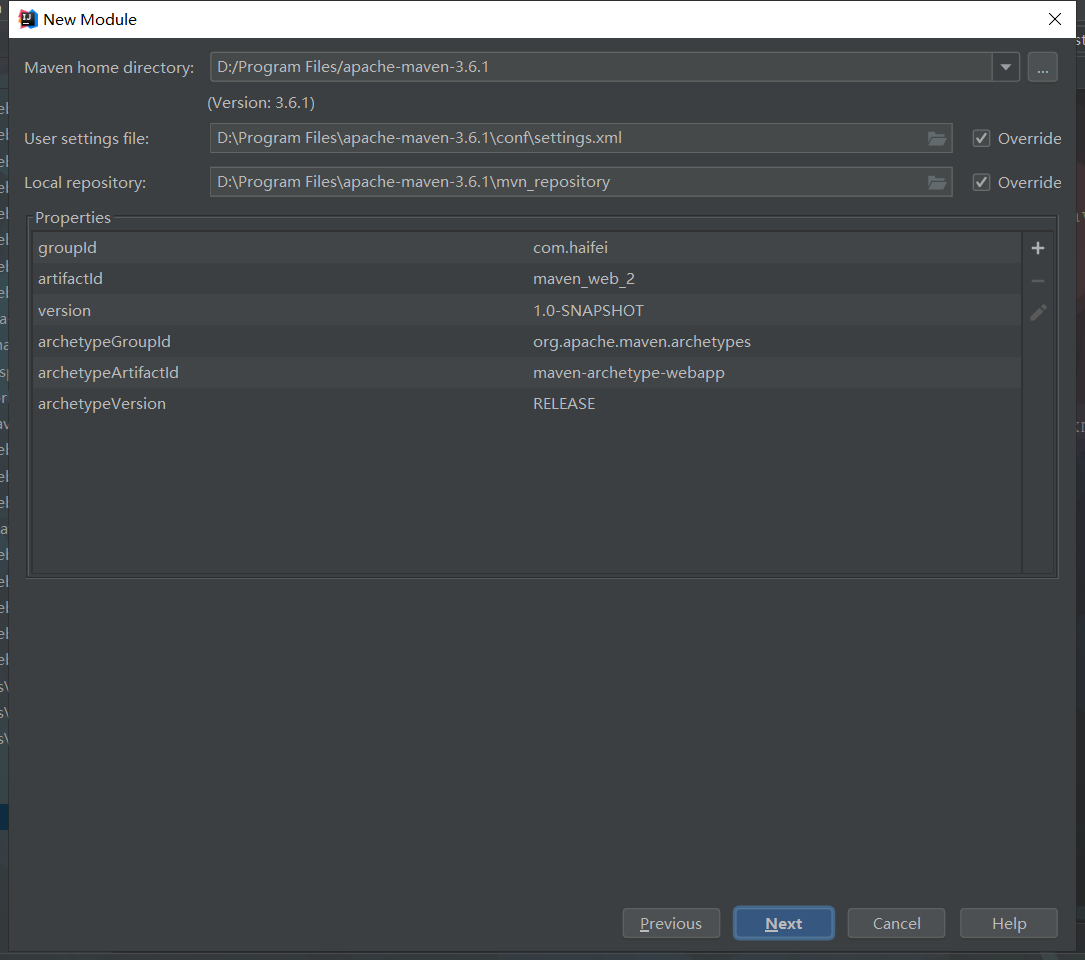Screen dimensions: 1085x960
Task: Add a new Maven property with plus icon
Action: (x=1037, y=248)
